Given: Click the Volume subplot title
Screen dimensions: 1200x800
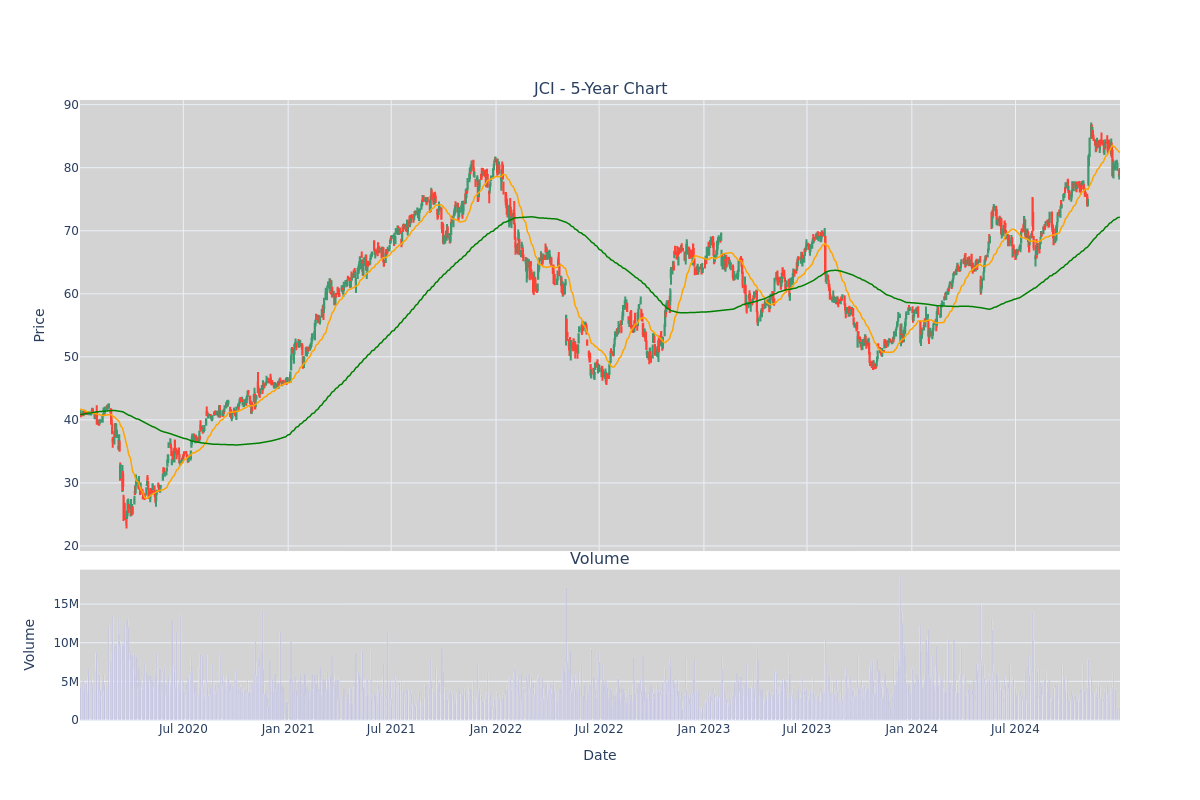Looking at the screenshot, I should (600, 559).
